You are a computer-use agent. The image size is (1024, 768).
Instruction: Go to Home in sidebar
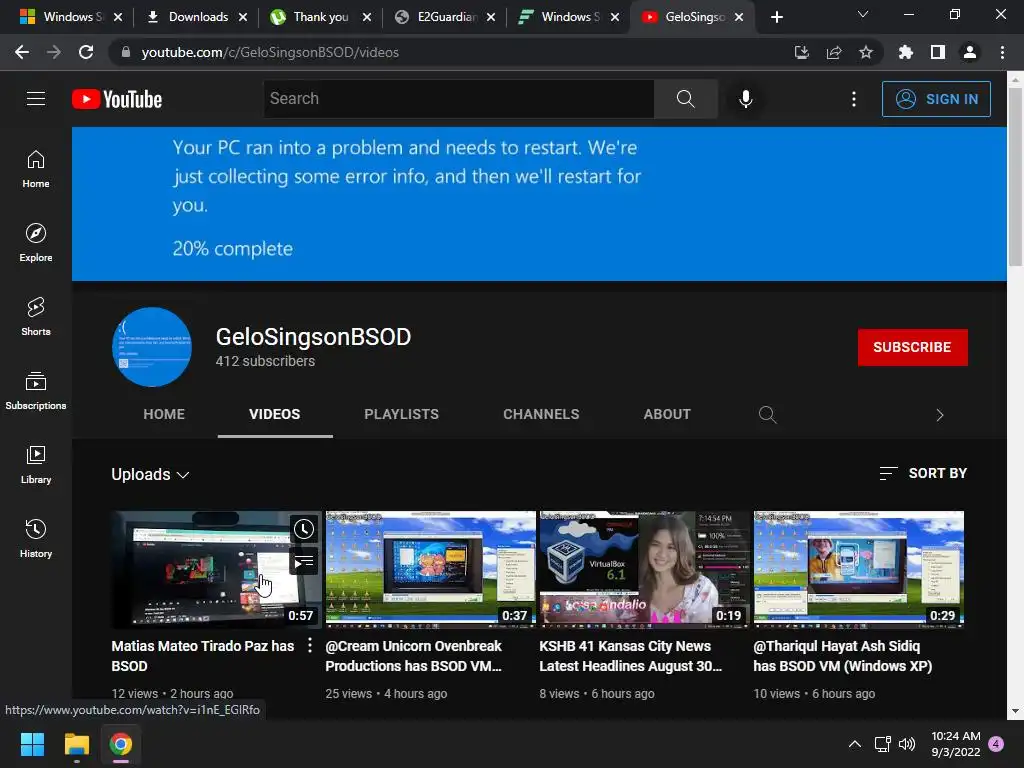coord(36,169)
